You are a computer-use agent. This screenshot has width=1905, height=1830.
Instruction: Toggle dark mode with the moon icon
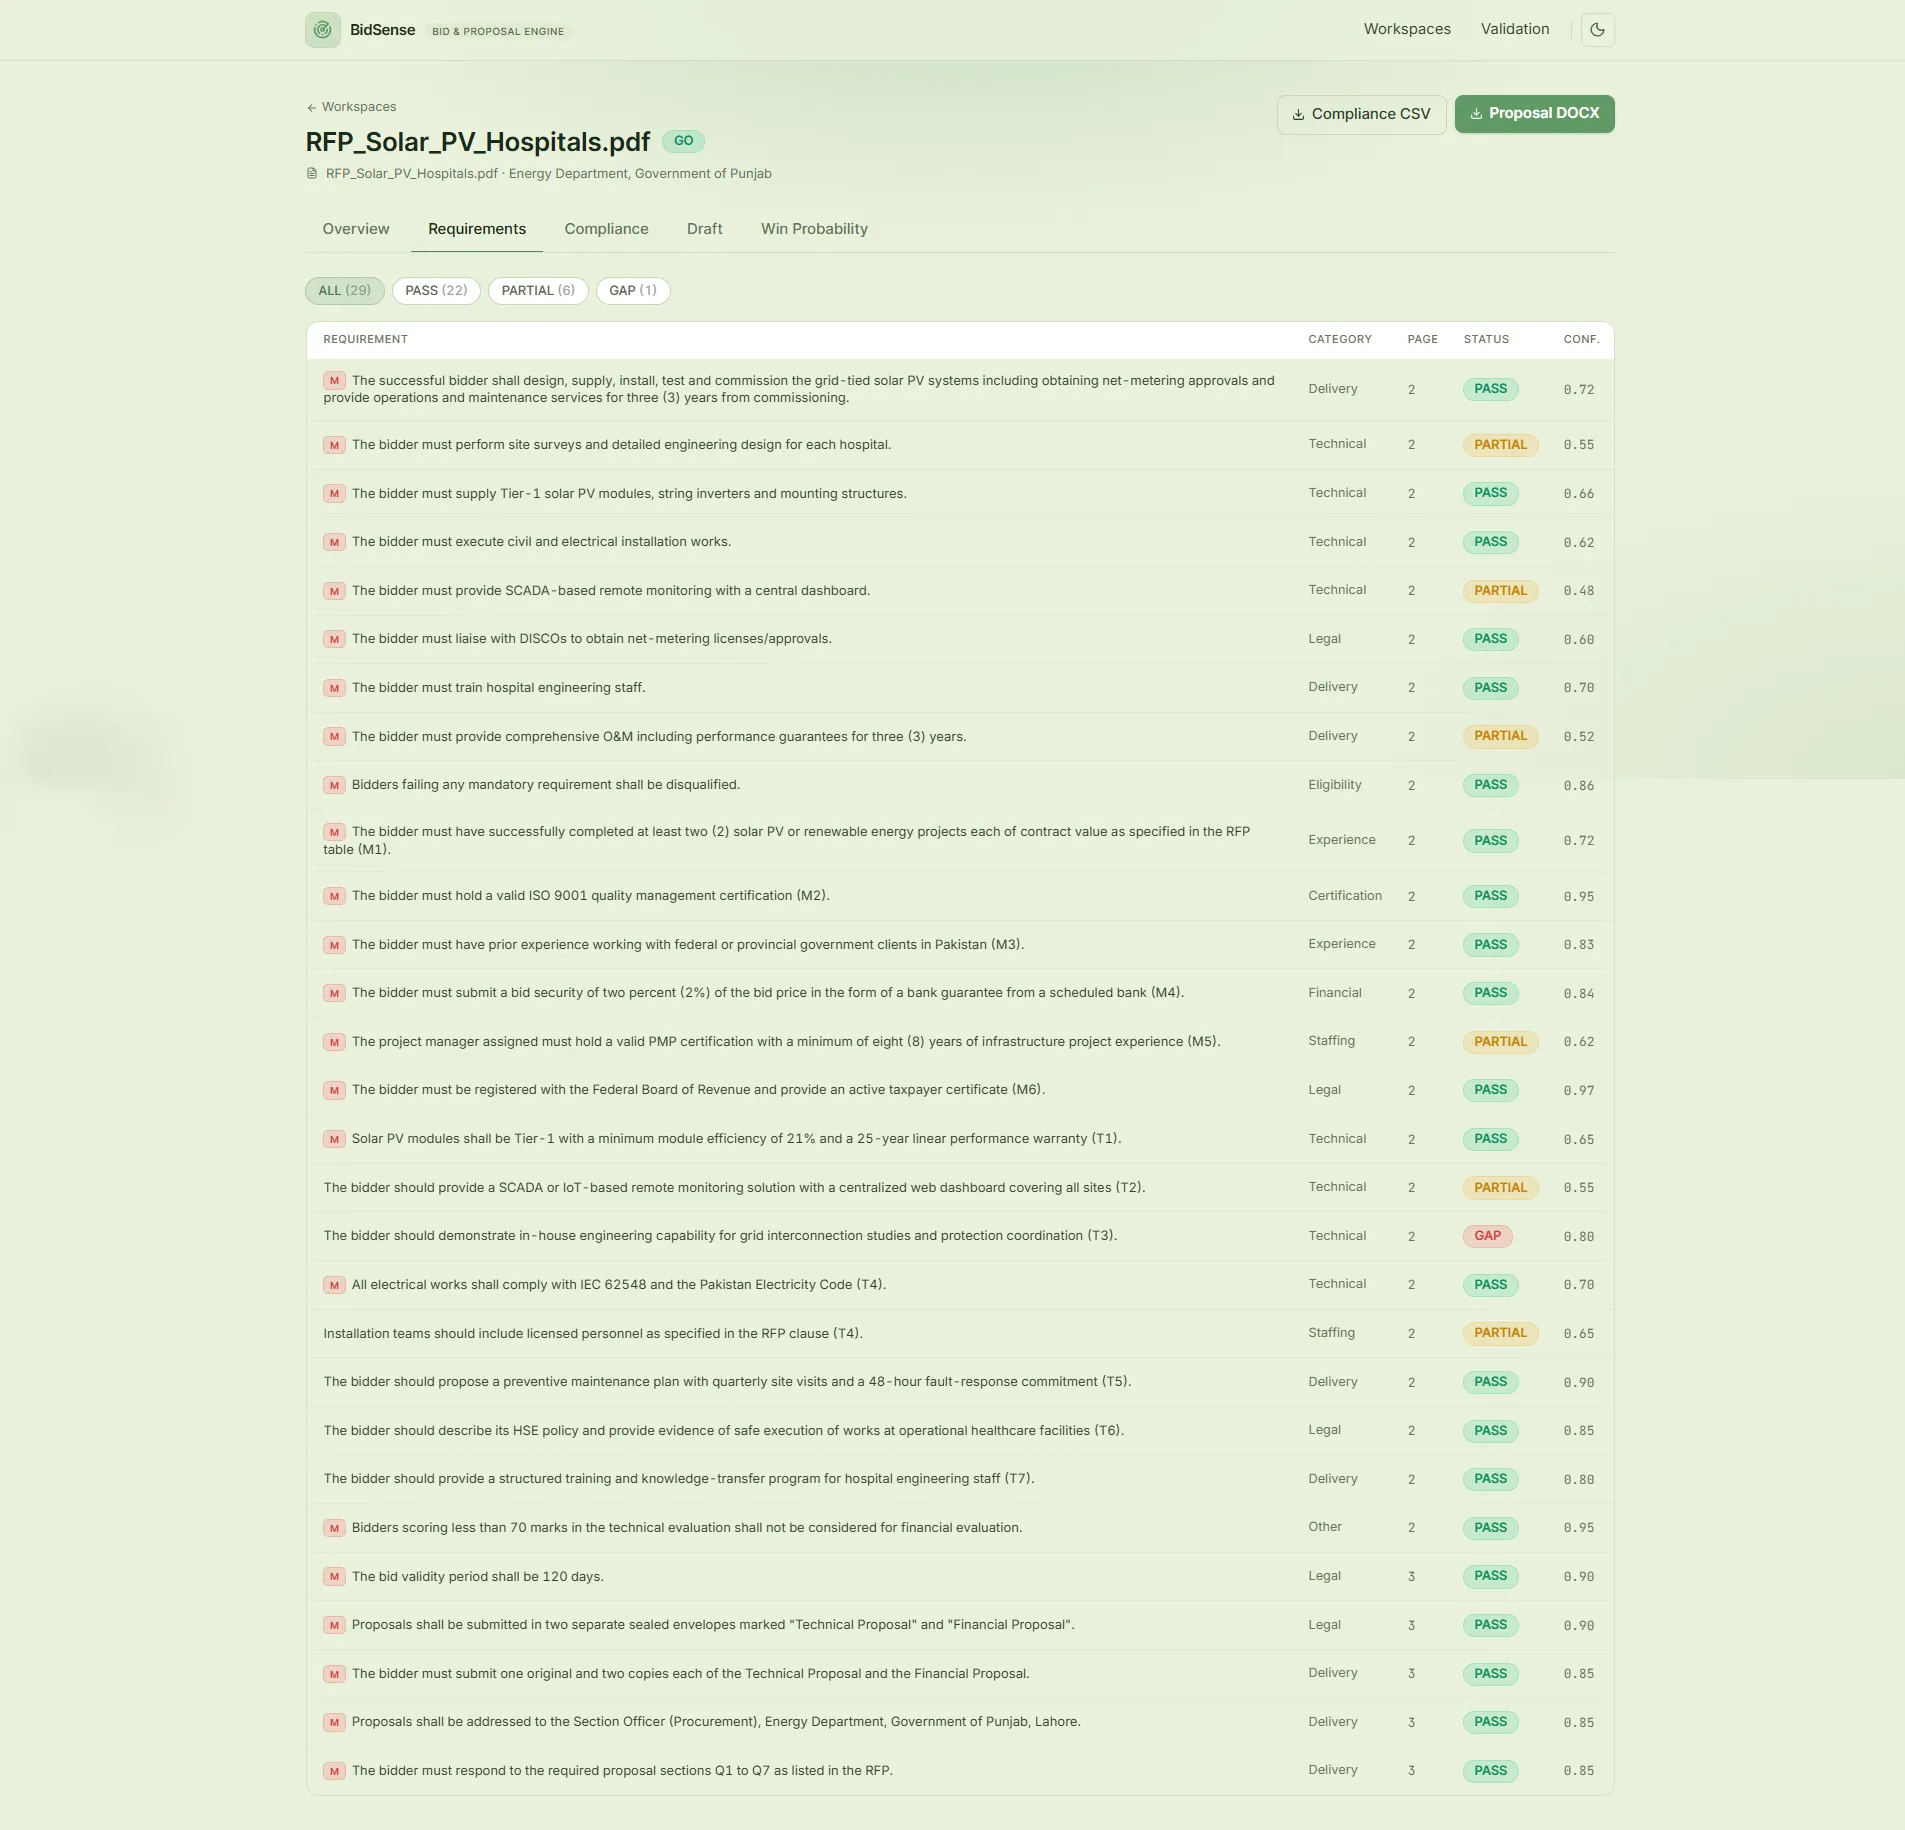[x=1597, y=30]
